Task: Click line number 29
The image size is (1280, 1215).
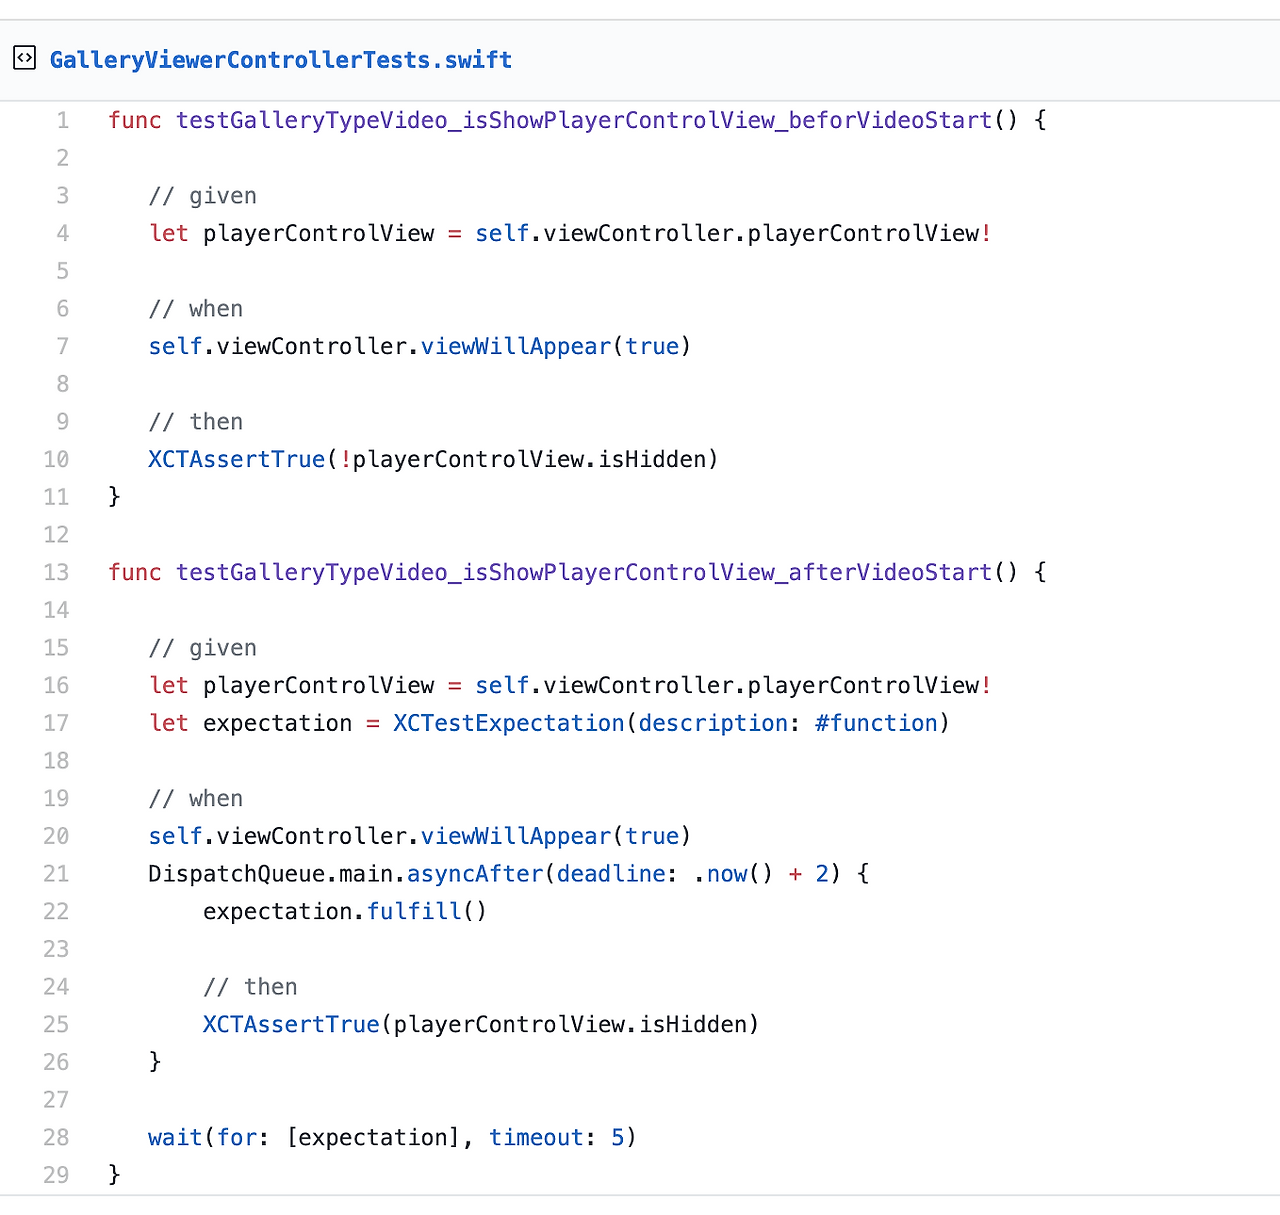Action: tap(57, 1175)
